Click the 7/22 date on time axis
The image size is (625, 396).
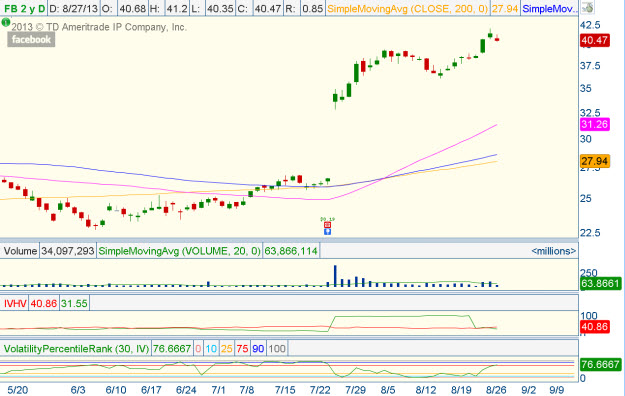click(320, 390)
